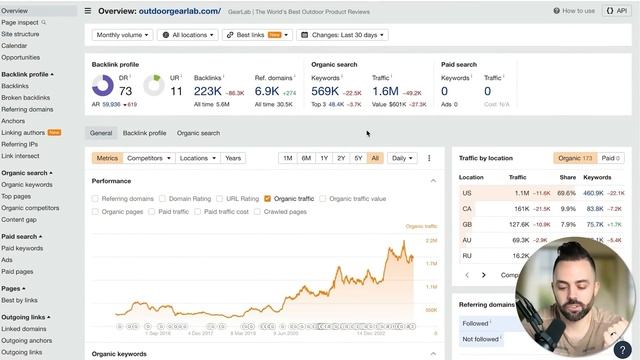Set chart range to 2Y
640x360 pixels.
tap(341, 158)
